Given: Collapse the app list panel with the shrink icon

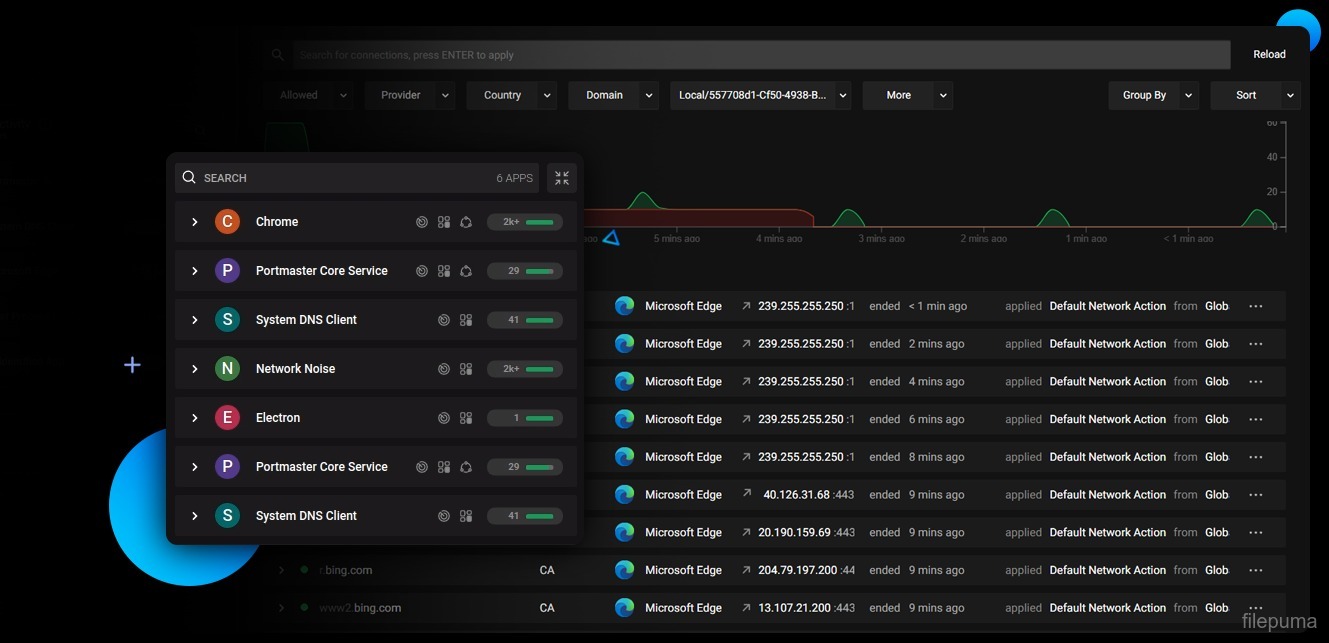Looking at the screenshot, I should 562,178.
